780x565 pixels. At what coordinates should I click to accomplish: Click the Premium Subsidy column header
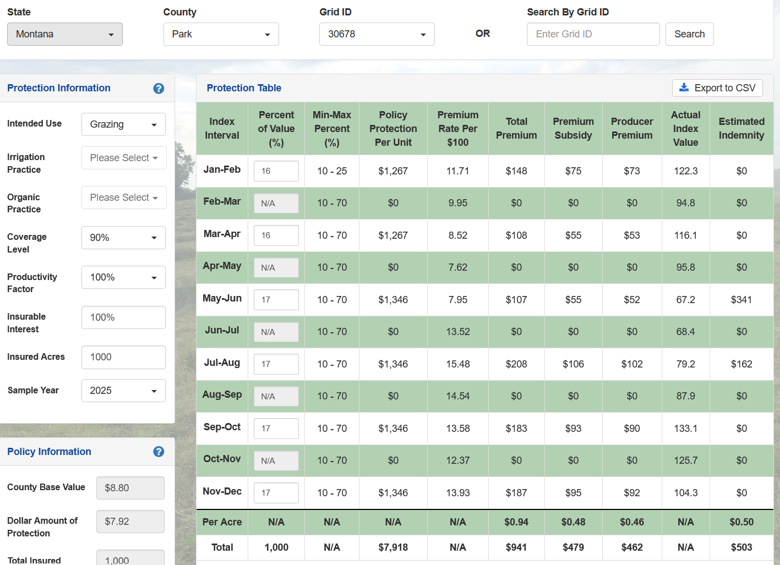(573, 128)
